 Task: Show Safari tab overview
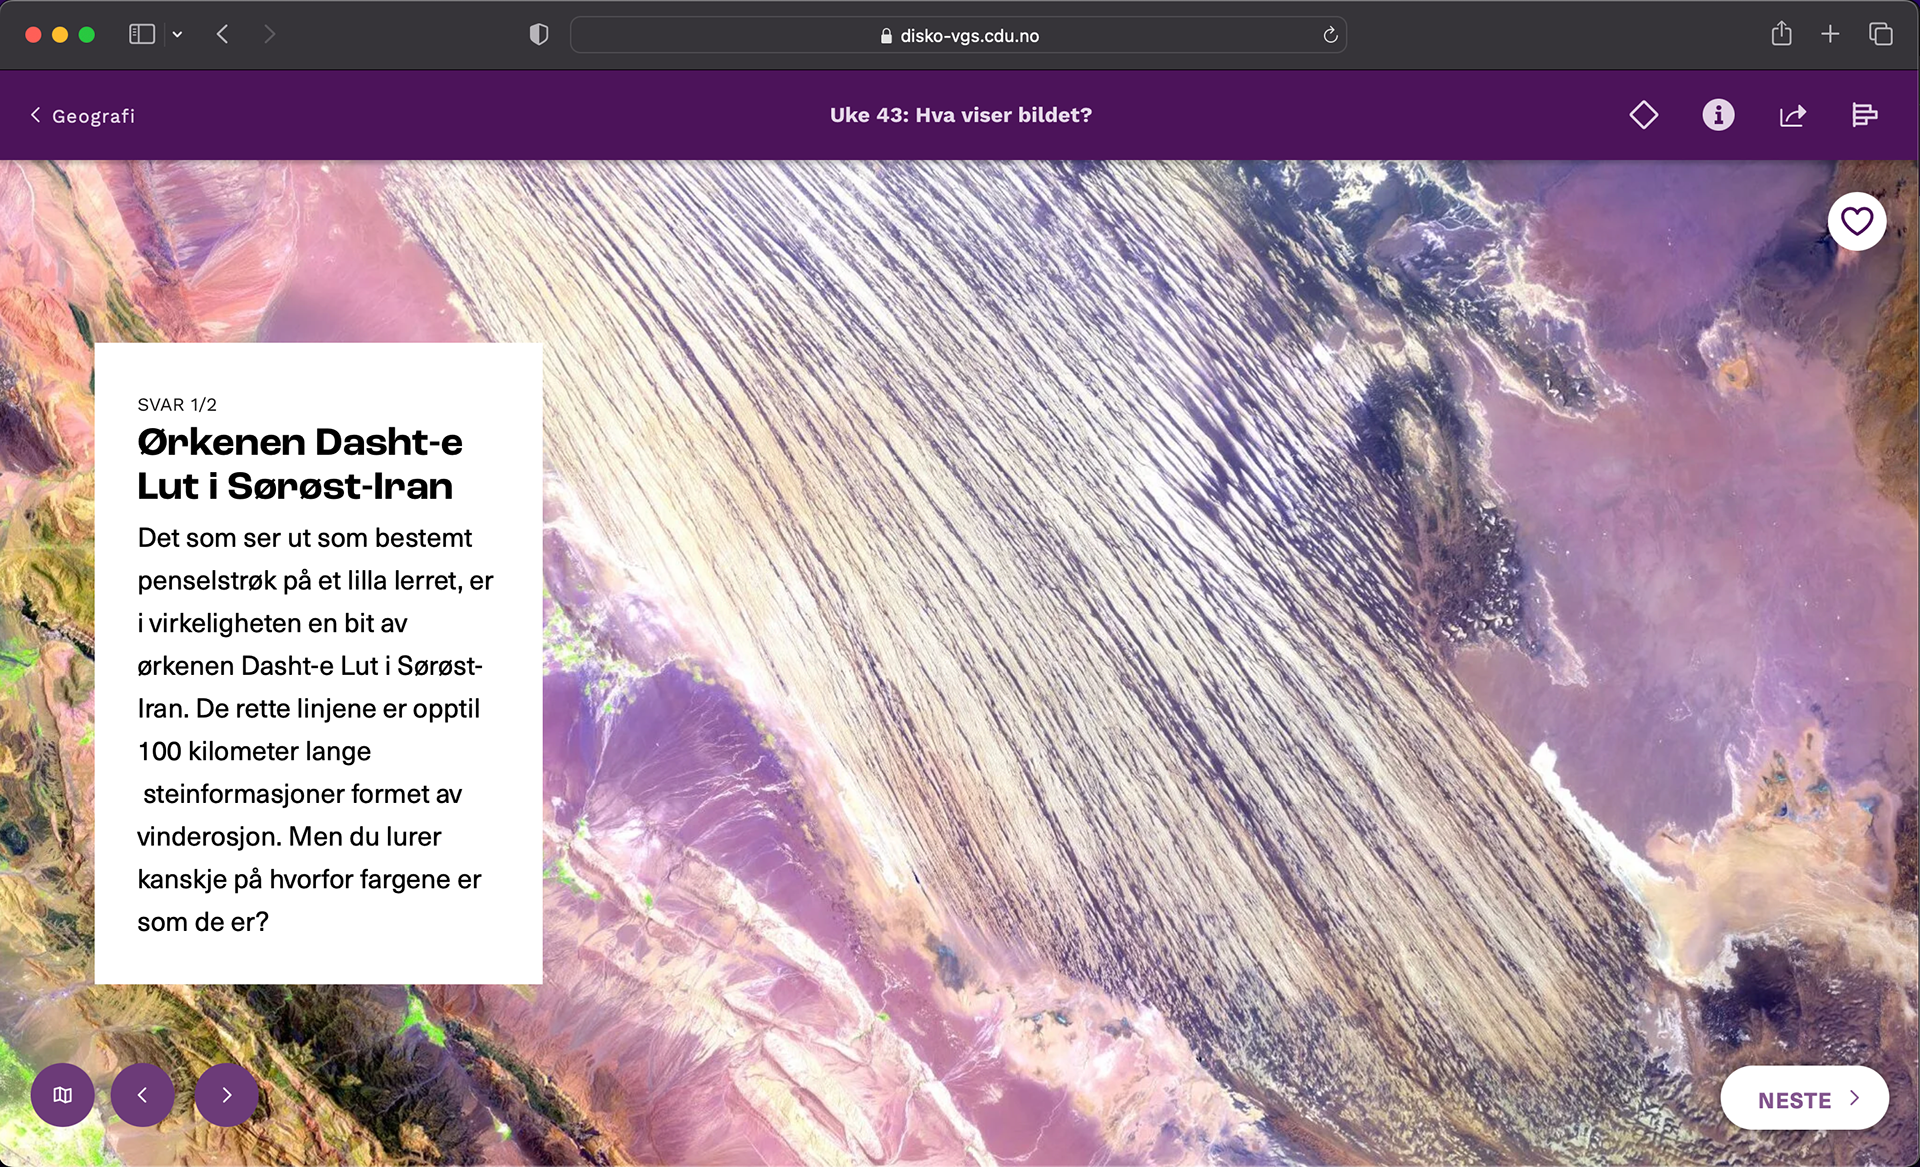click(x=1880, y=34)
